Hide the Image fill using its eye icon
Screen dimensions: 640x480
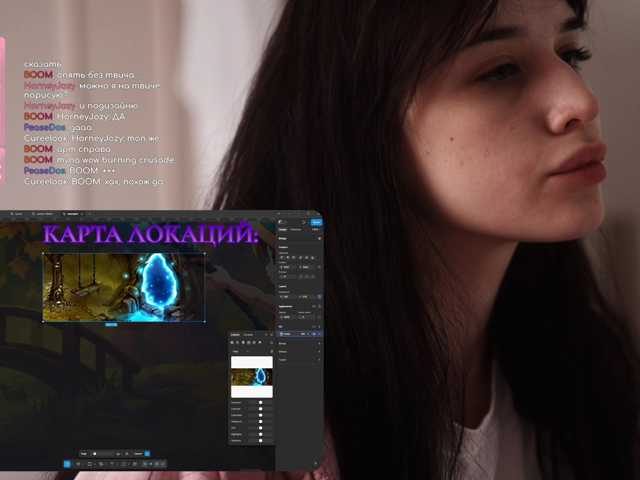[313, 334]
